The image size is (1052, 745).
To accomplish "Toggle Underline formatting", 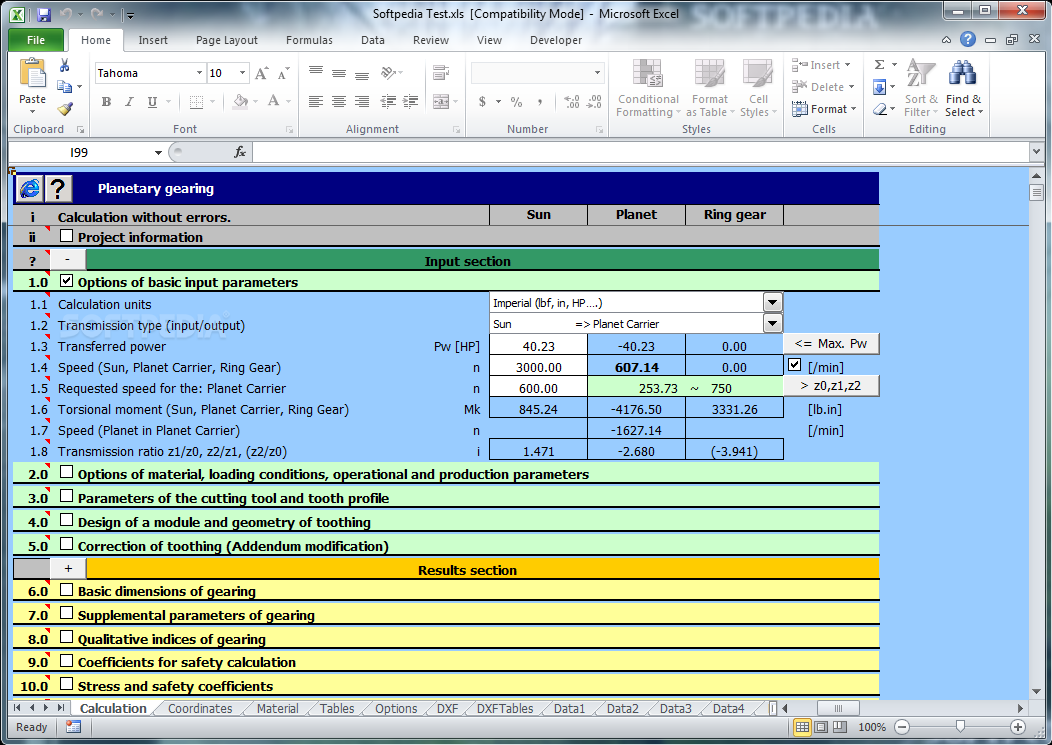I will coord(152,102).
